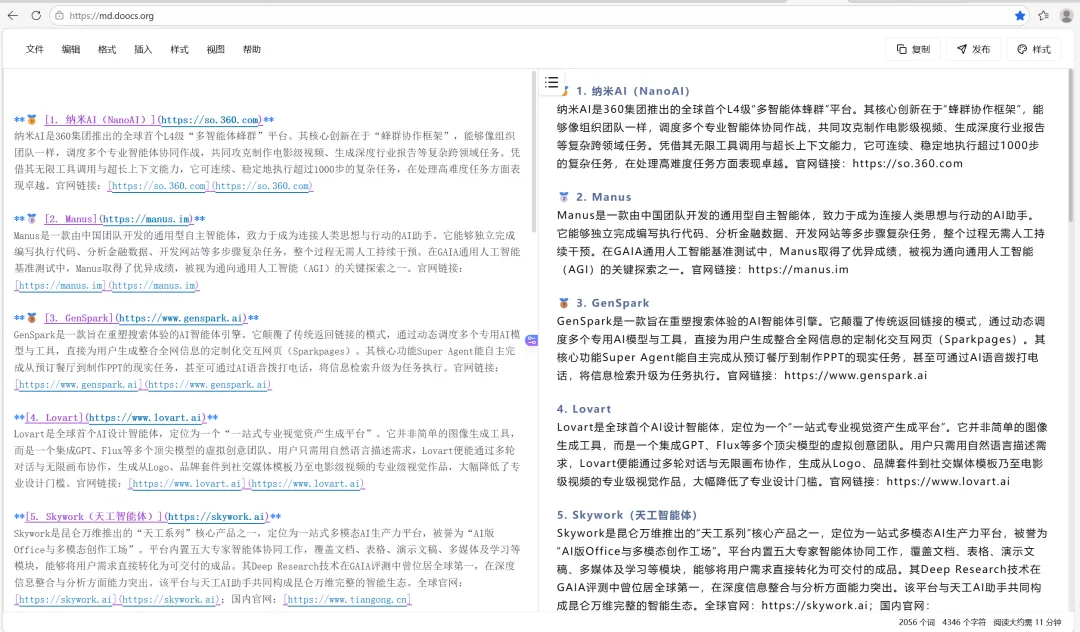Reload the md.doocs.org page
Screen dimensions: 1080x632
[36, 15]
